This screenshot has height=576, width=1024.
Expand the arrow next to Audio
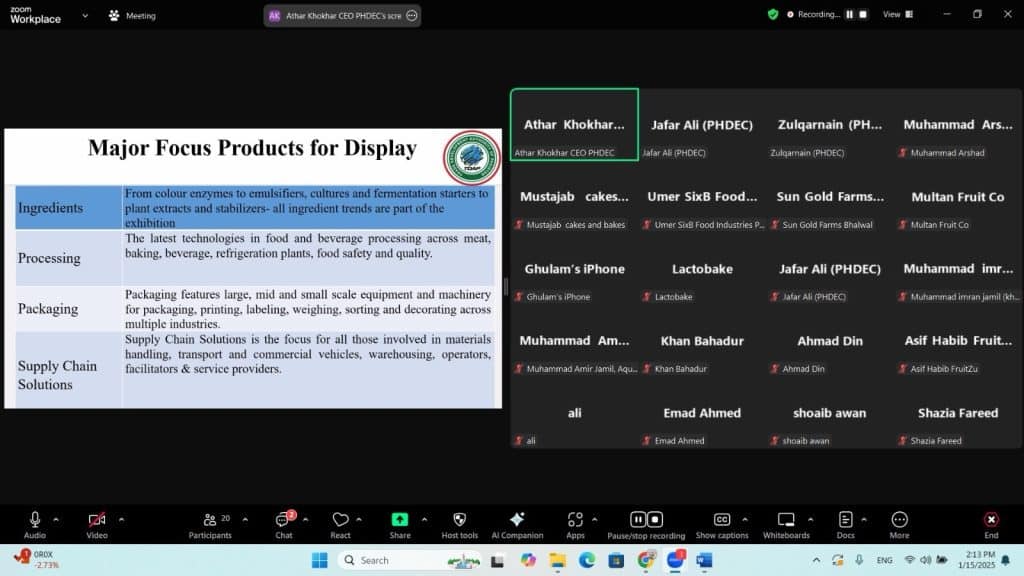(x=56, y=519)
